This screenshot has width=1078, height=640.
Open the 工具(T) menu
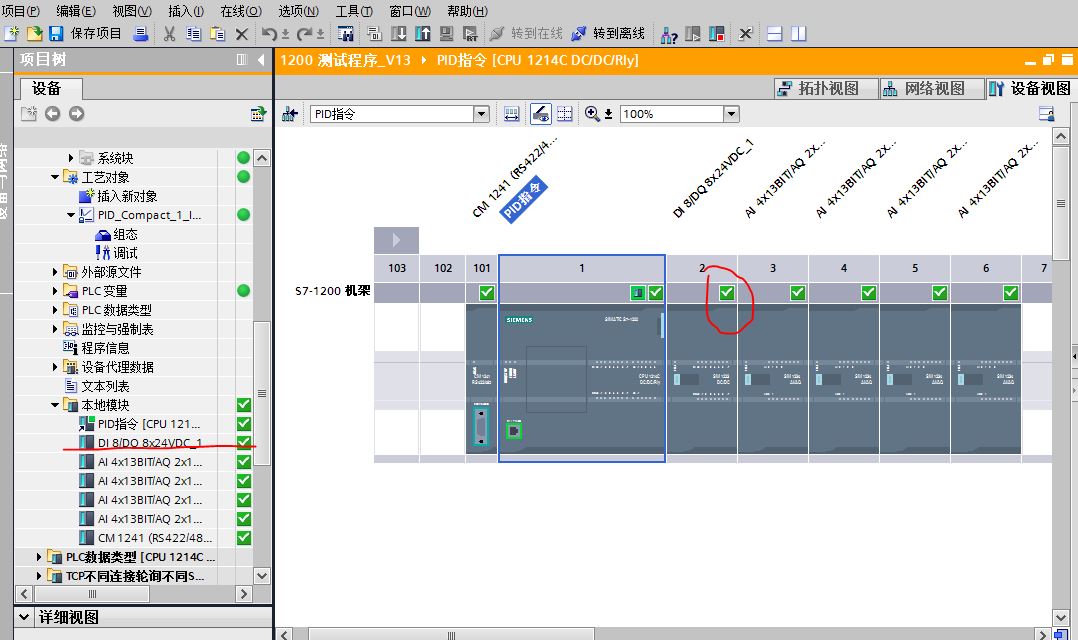point(353,11)
